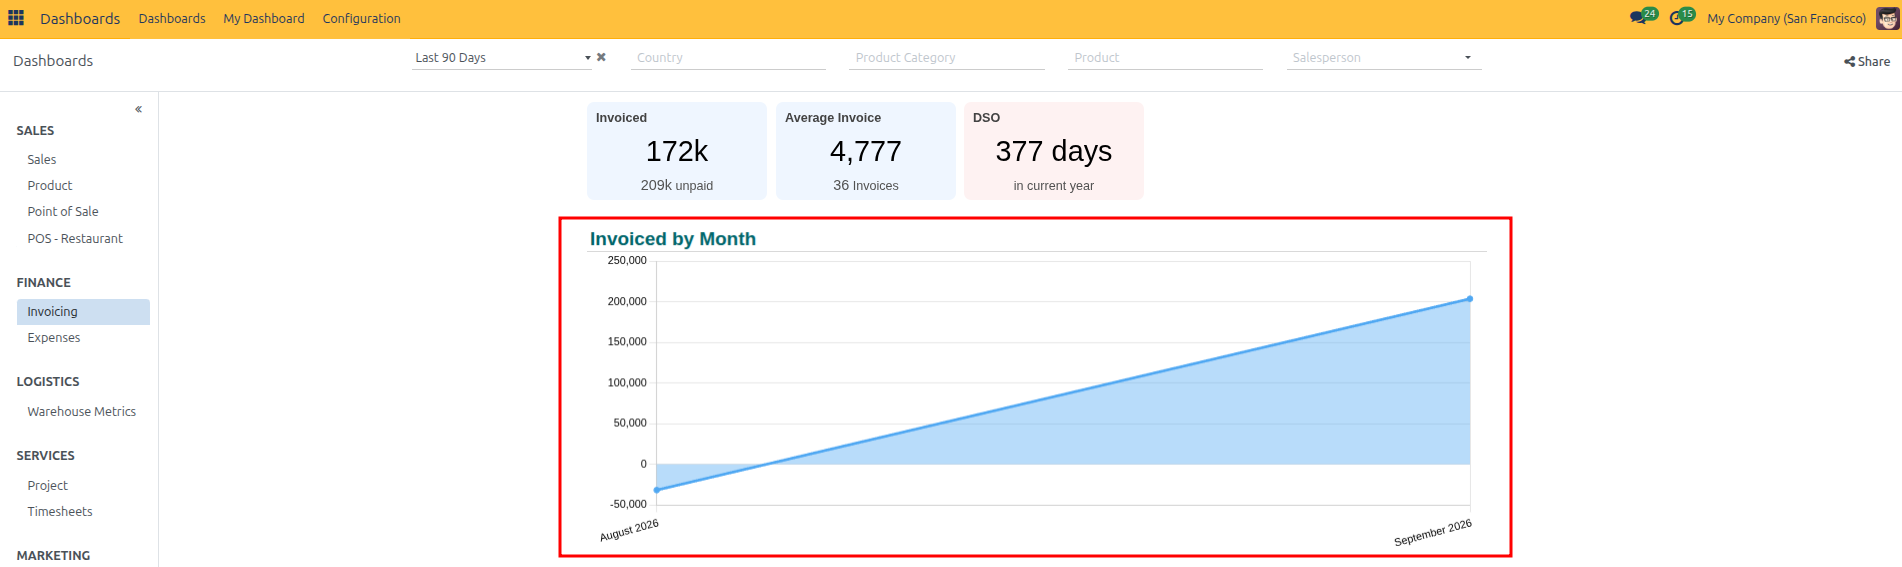Click the 'September 2026' axis label
This screenshot has height=567, width=1902.
[1433, 532]
